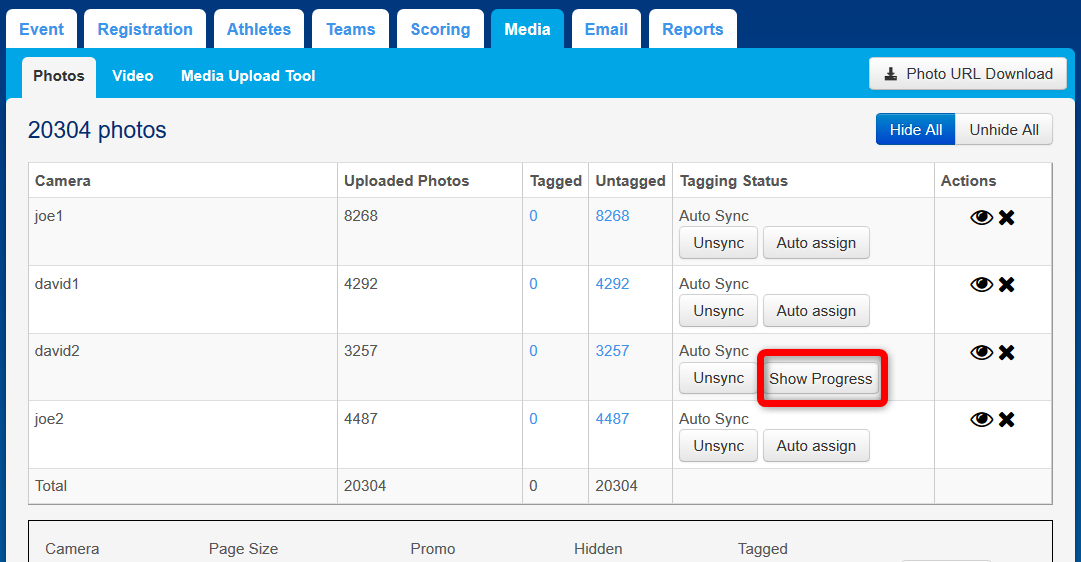
Task: Click Hide All button
Action: tap(915, 130)
